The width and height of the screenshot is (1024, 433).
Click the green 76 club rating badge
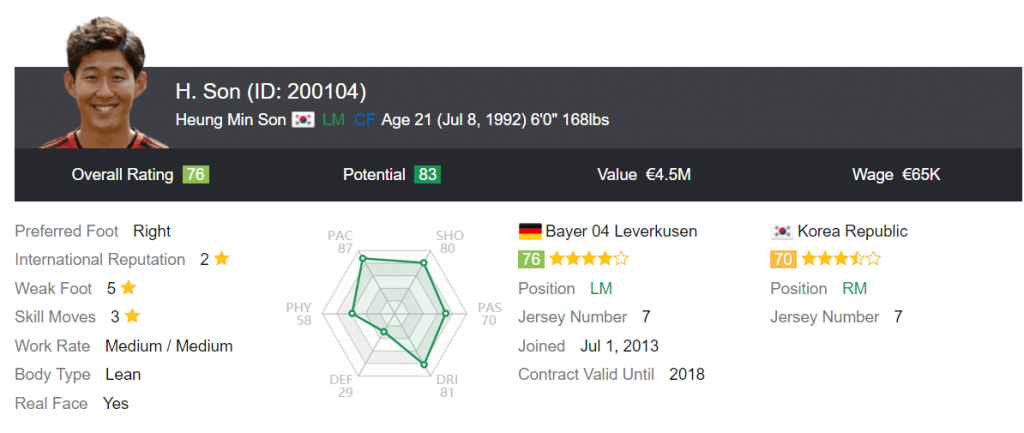click(530, 260)
